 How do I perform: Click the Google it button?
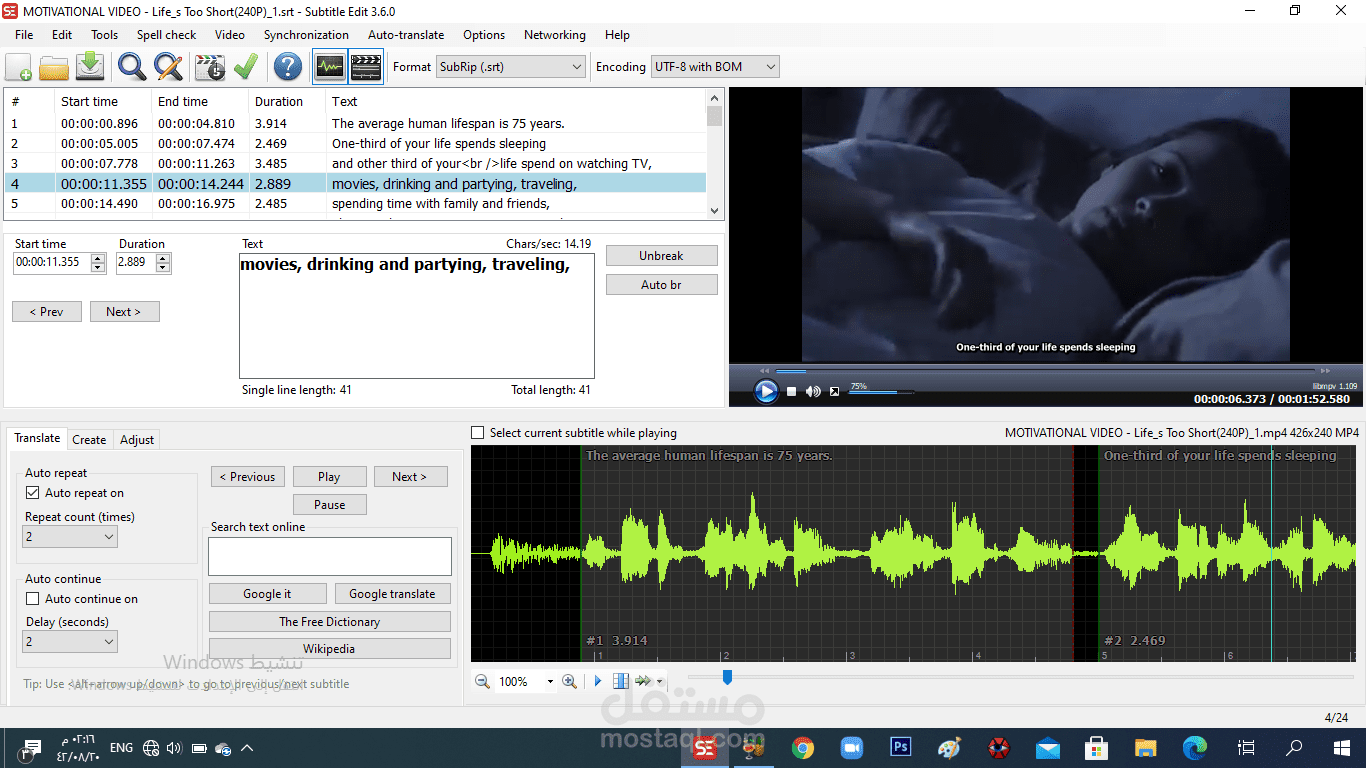click(267, 594)
